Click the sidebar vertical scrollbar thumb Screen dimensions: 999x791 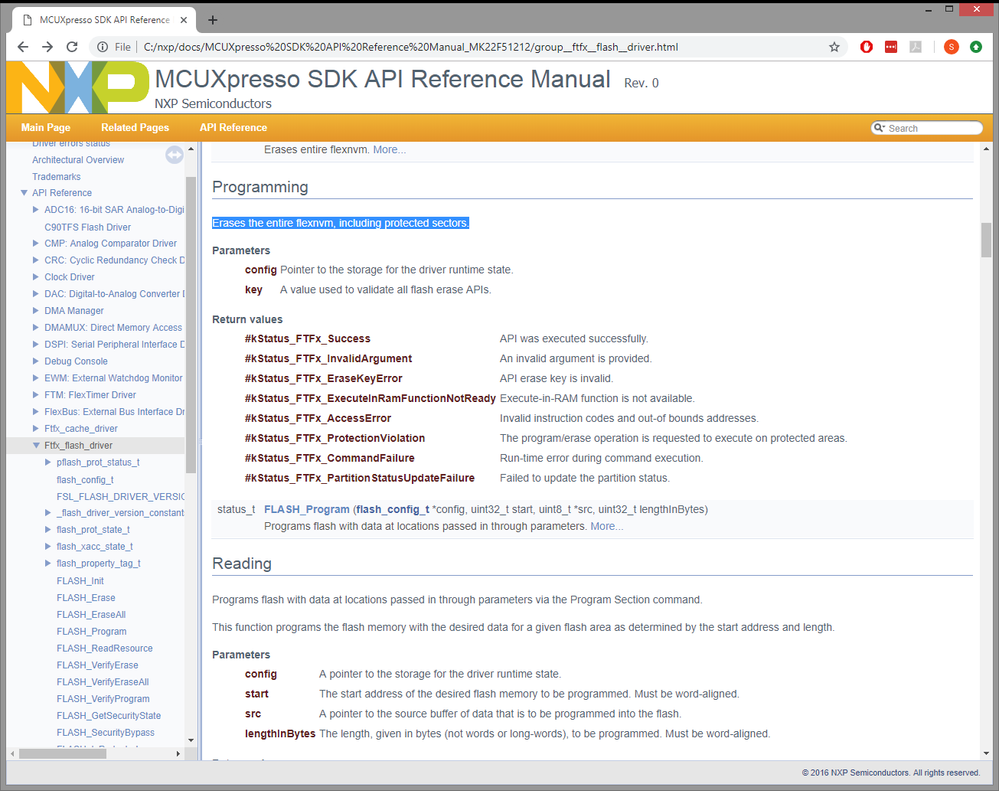pos(190,325)
